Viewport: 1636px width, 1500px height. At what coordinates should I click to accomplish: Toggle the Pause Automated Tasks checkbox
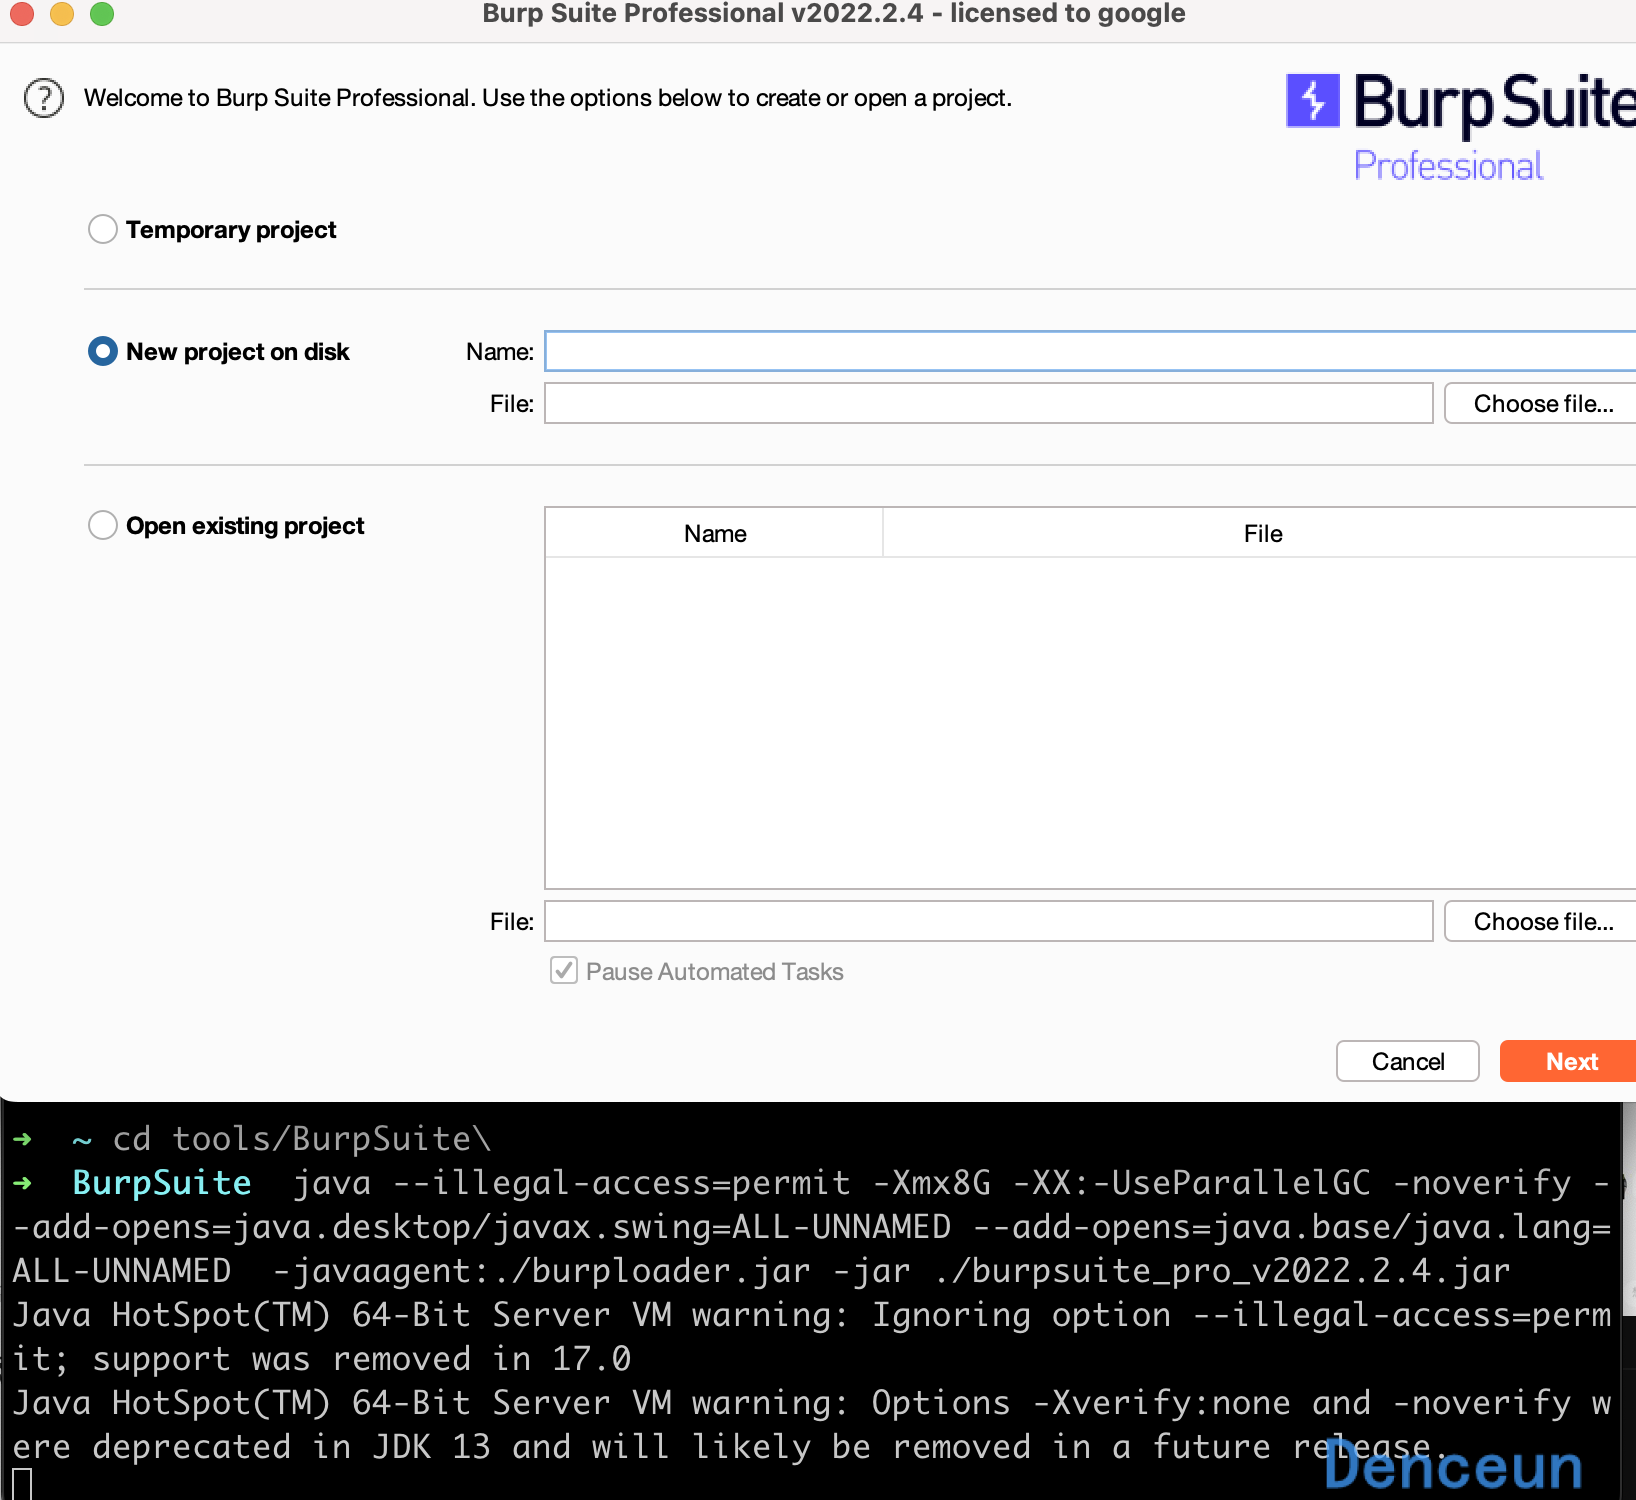[564, 971]
